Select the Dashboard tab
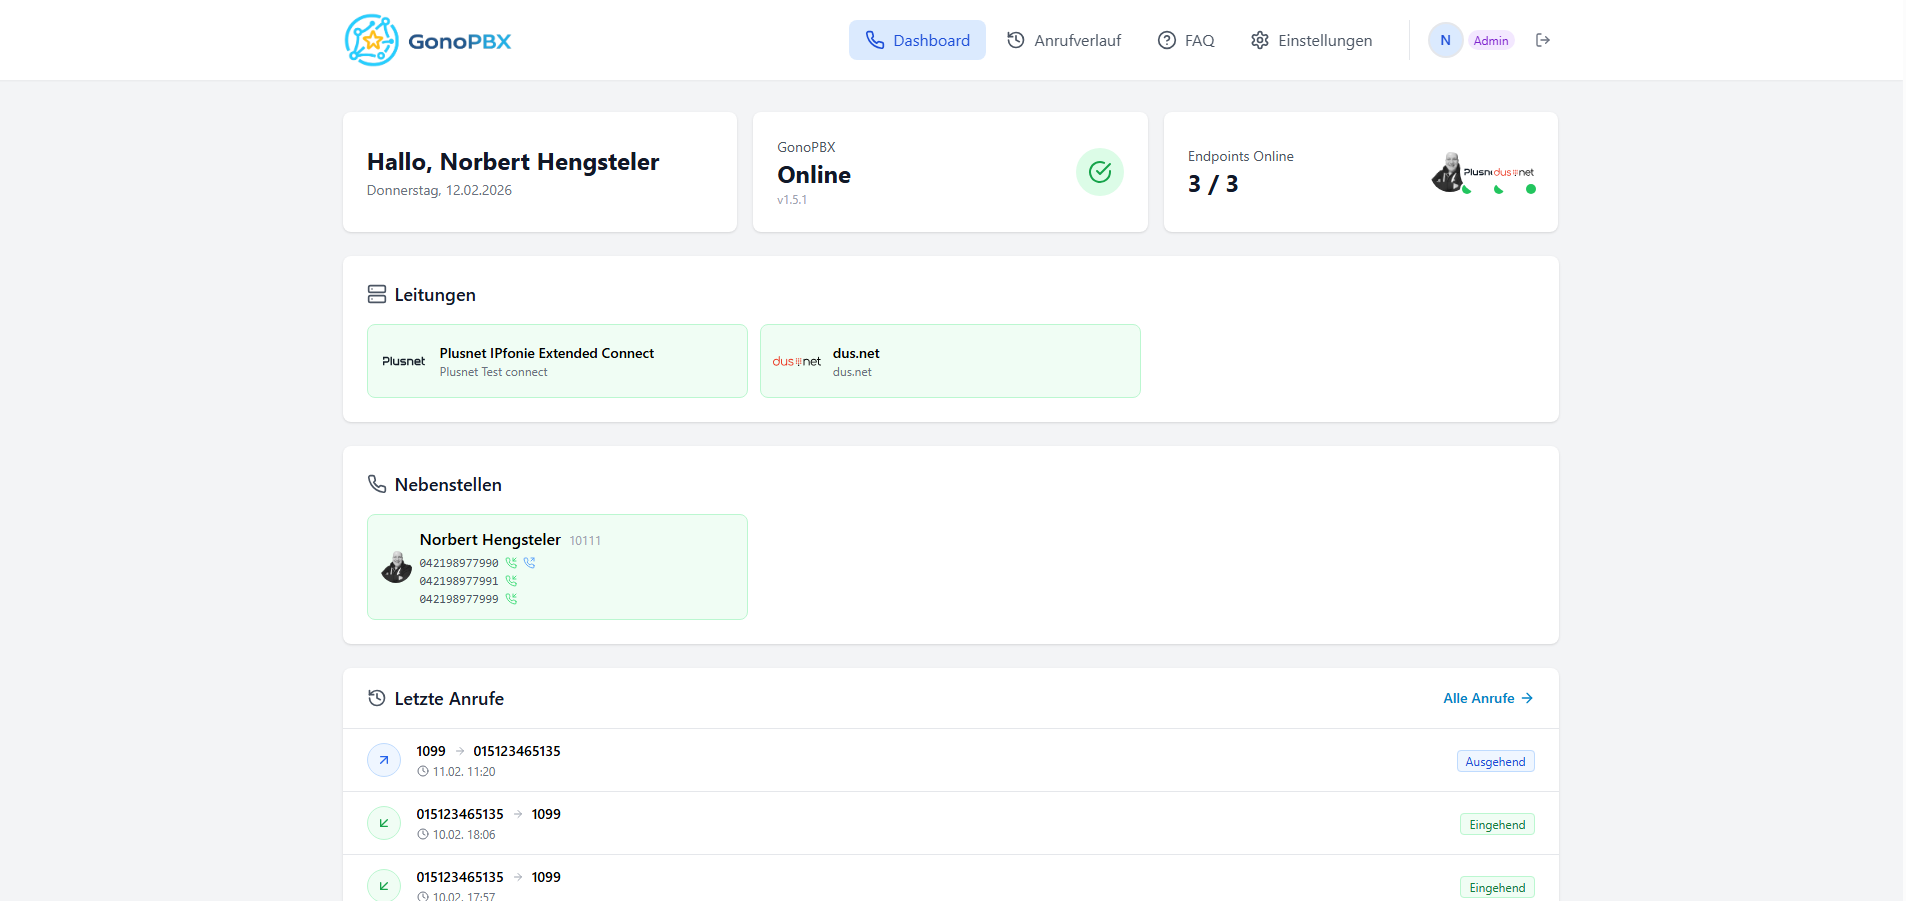This screenshot has width=1906, height=901. tap(917, 39)
